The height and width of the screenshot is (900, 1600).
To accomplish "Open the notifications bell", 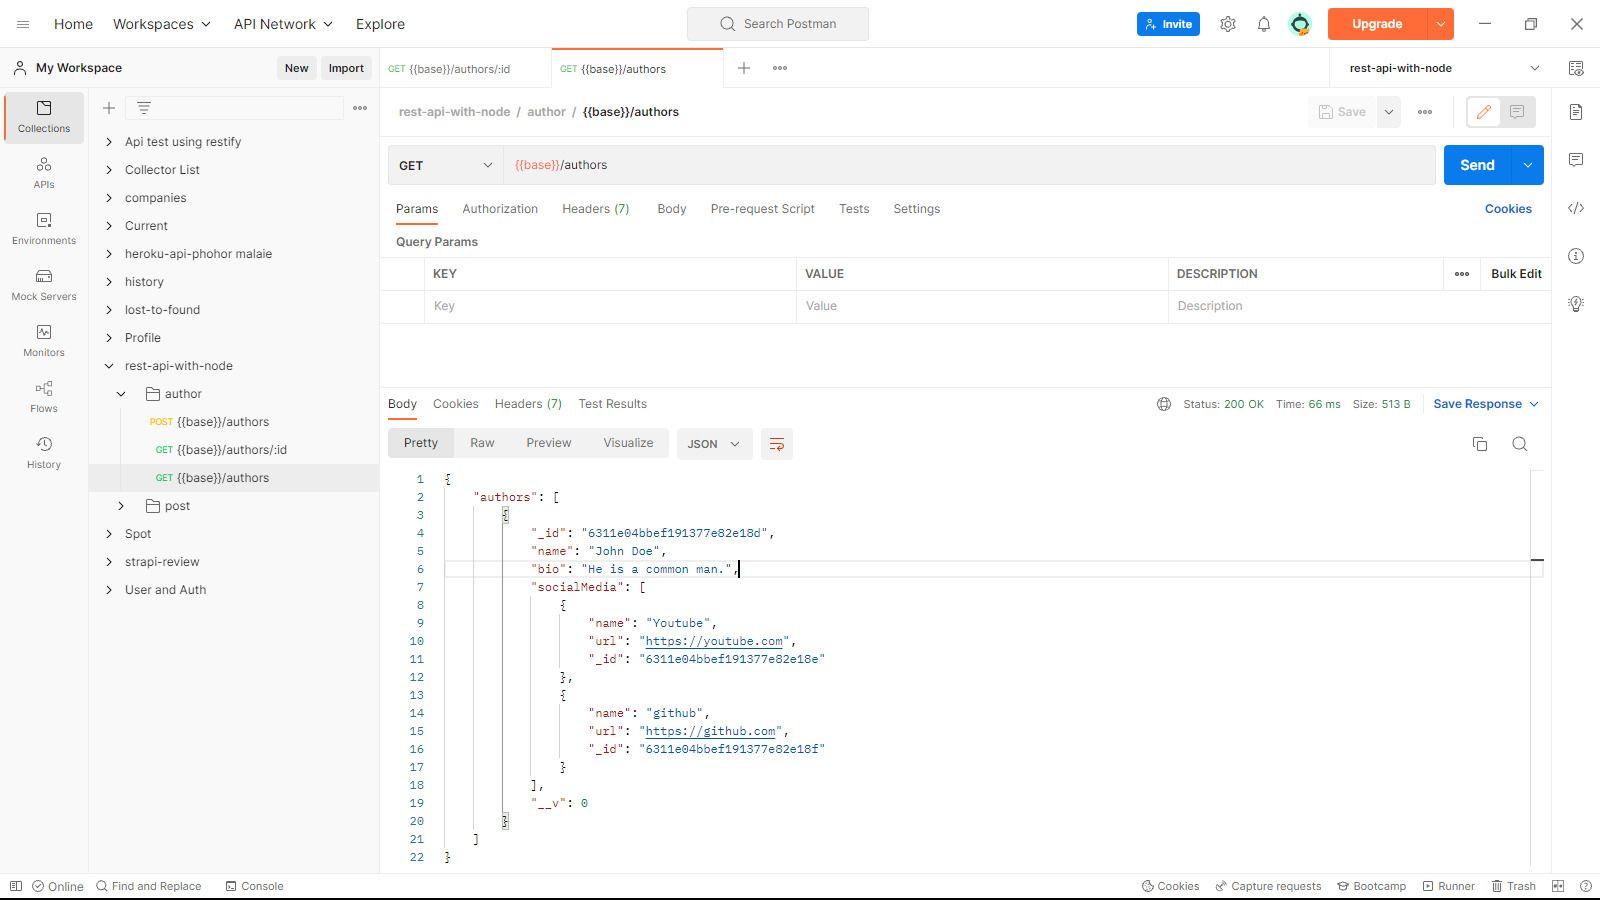I will click(x=1264, y=24).
